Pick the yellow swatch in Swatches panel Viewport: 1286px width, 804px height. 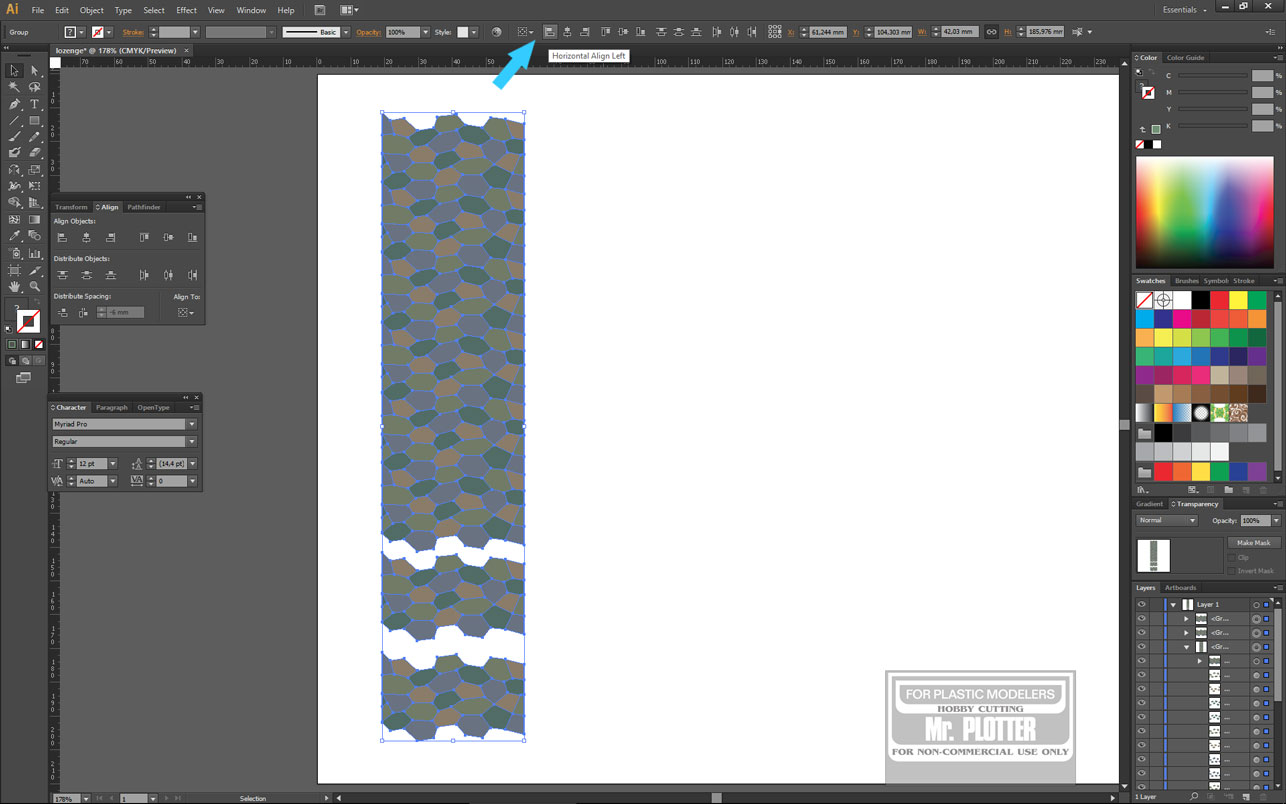1238,300
